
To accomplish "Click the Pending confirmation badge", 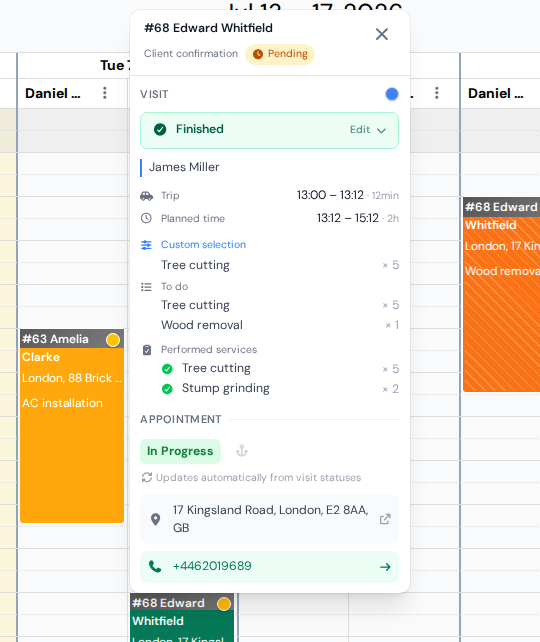I will [x=280, y=54].
